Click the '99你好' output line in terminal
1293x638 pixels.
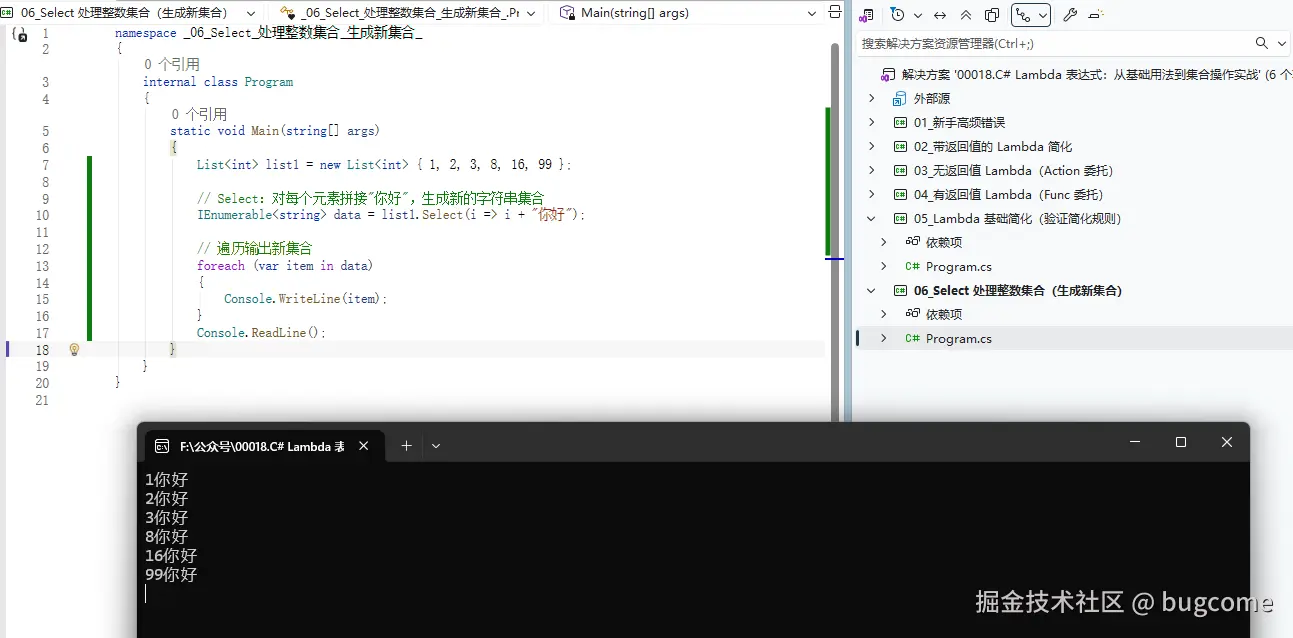(x=171, y=575)
